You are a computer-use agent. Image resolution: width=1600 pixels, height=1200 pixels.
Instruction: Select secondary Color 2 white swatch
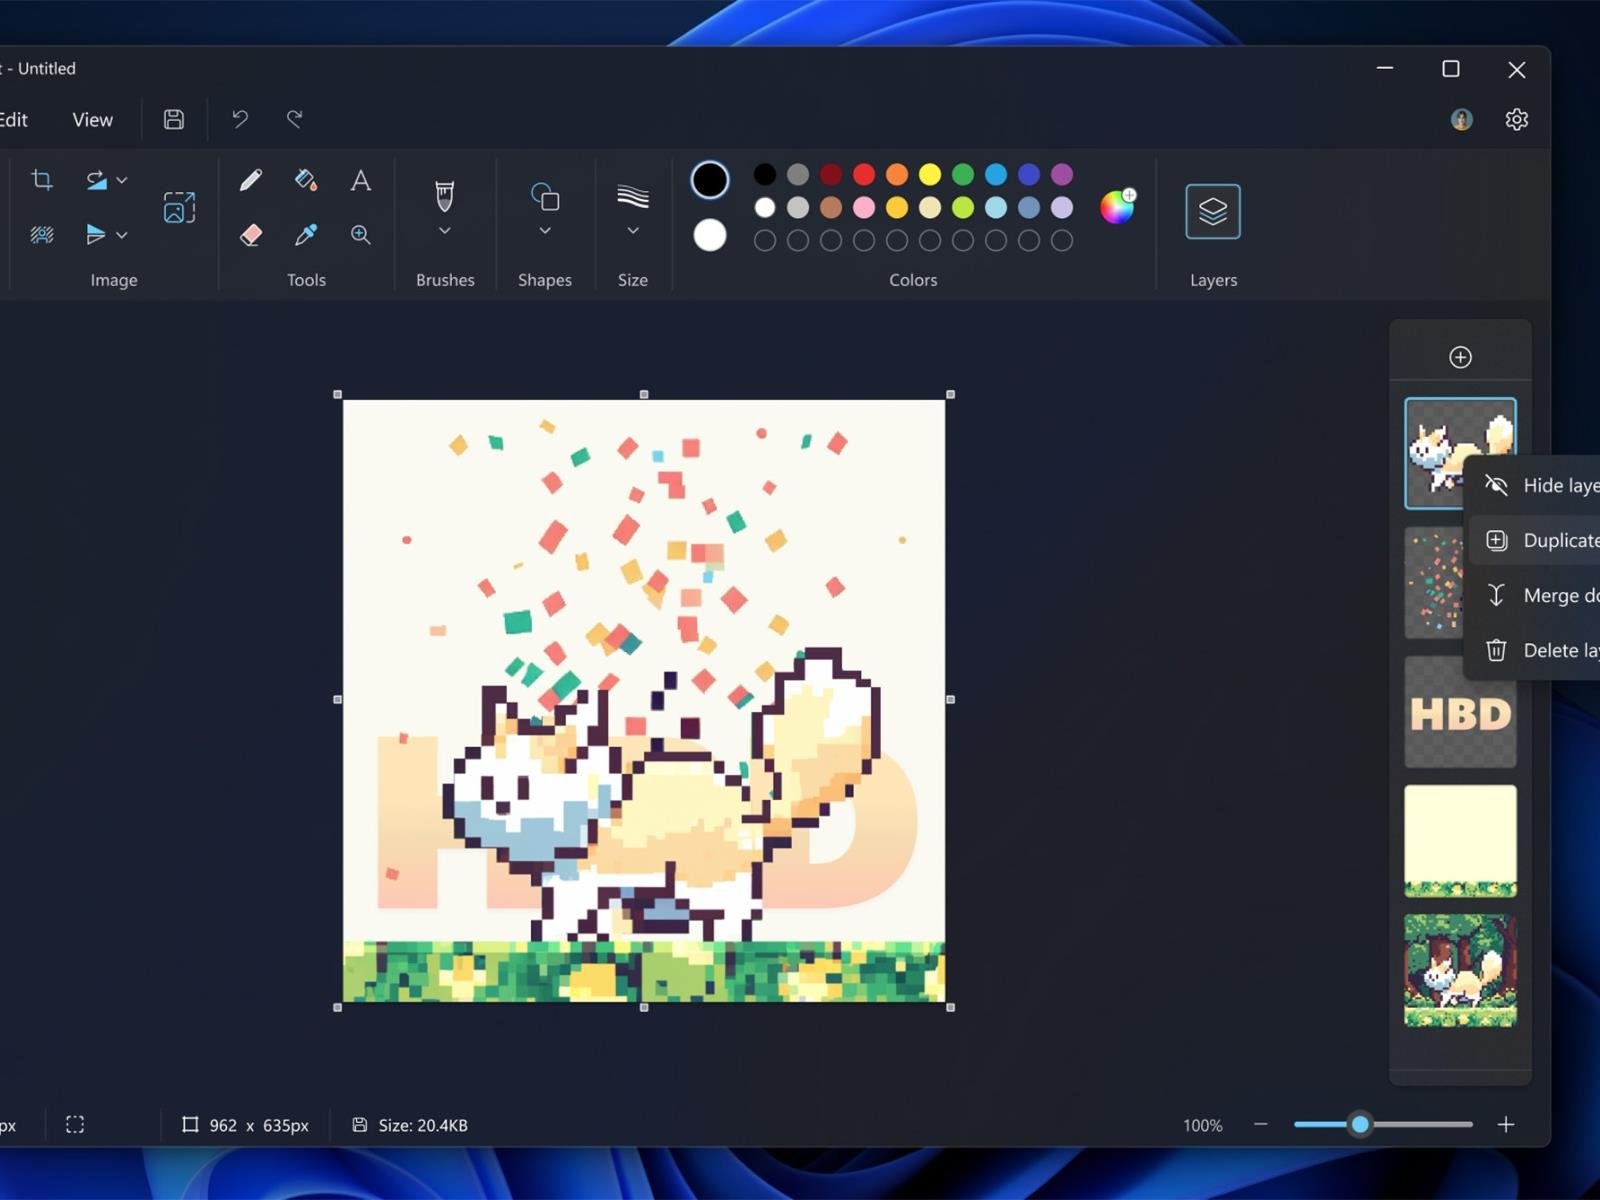710,236
